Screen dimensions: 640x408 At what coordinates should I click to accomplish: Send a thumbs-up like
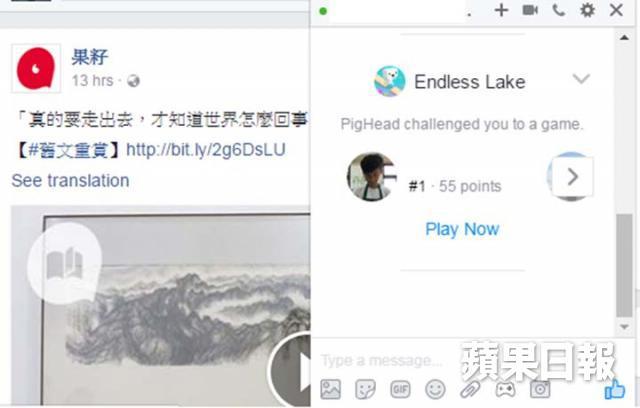tap(614, 389)
